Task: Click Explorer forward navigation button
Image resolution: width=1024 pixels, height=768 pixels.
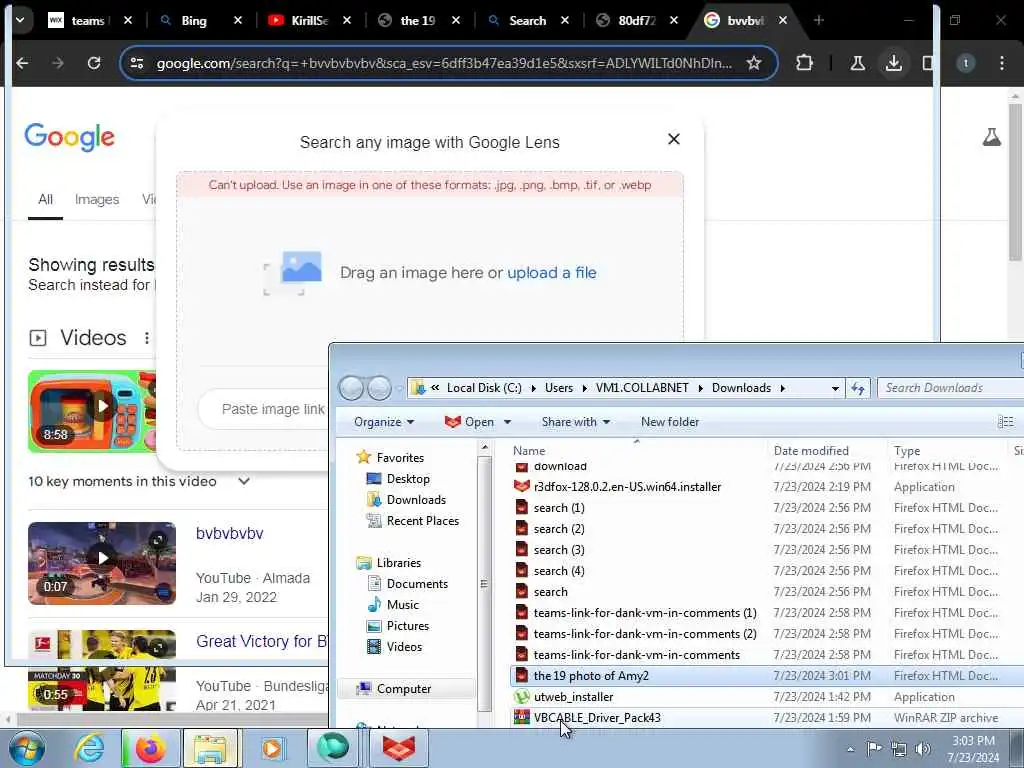Action: click(x=379, y=388)
